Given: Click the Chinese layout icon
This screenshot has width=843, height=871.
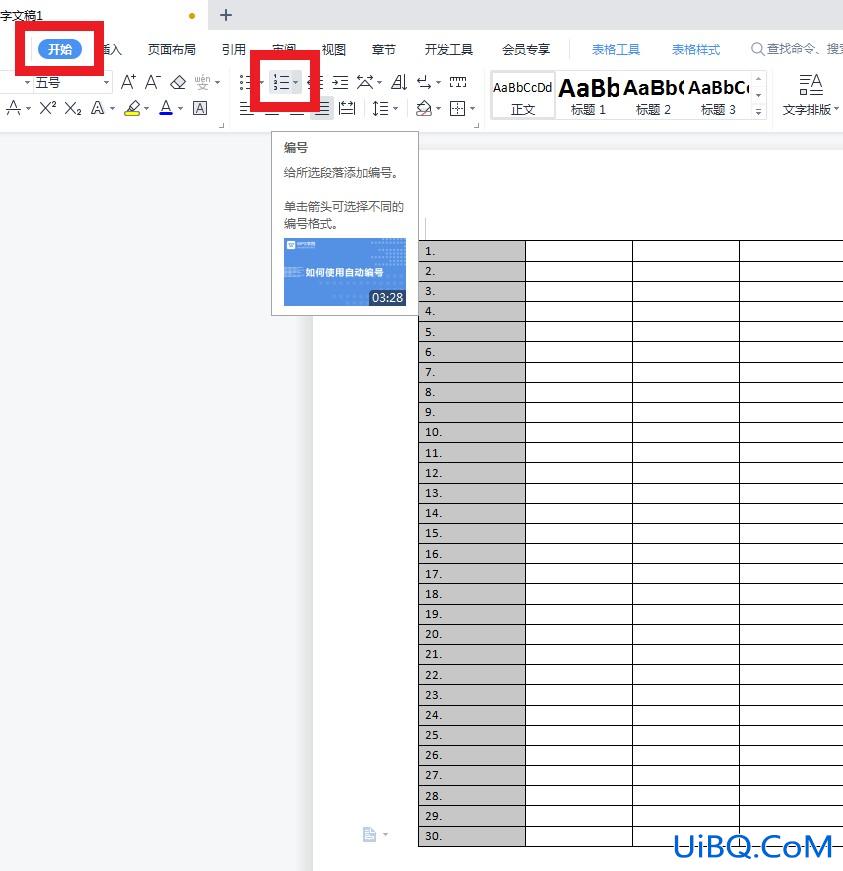Looking at the screenshot, I should point(365,82).
